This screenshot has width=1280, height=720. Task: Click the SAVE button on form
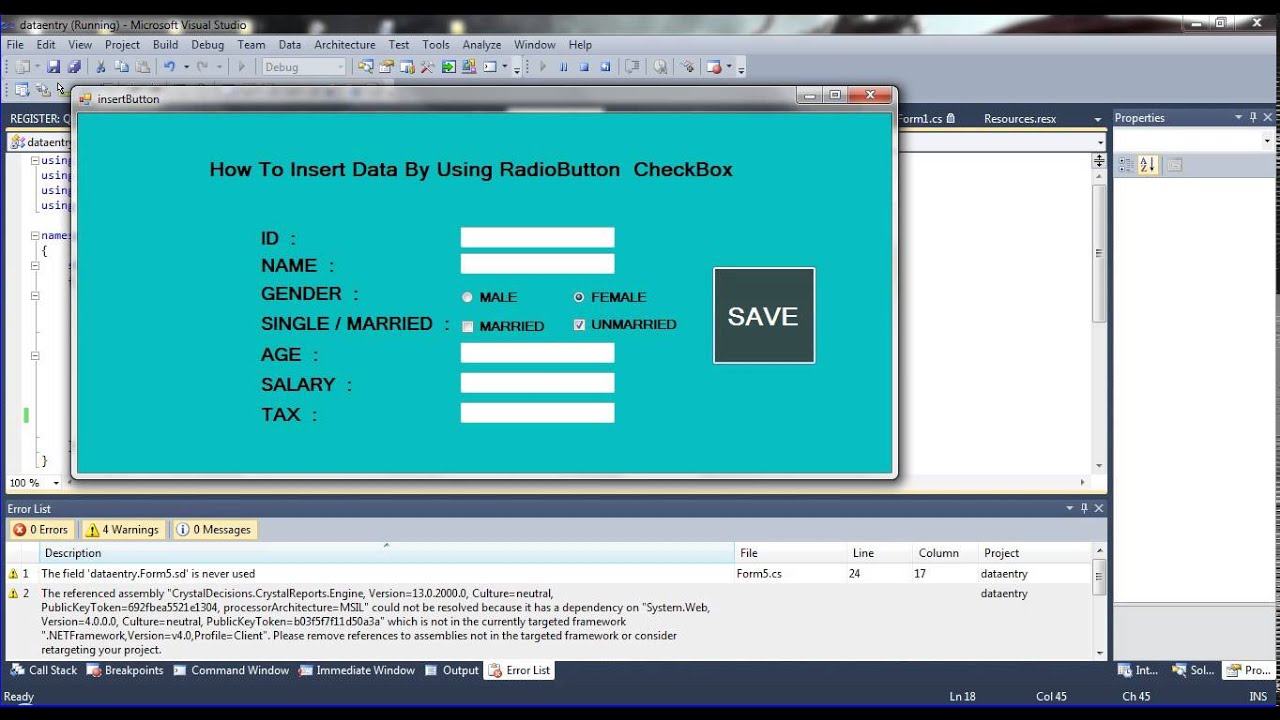(764, 316)
